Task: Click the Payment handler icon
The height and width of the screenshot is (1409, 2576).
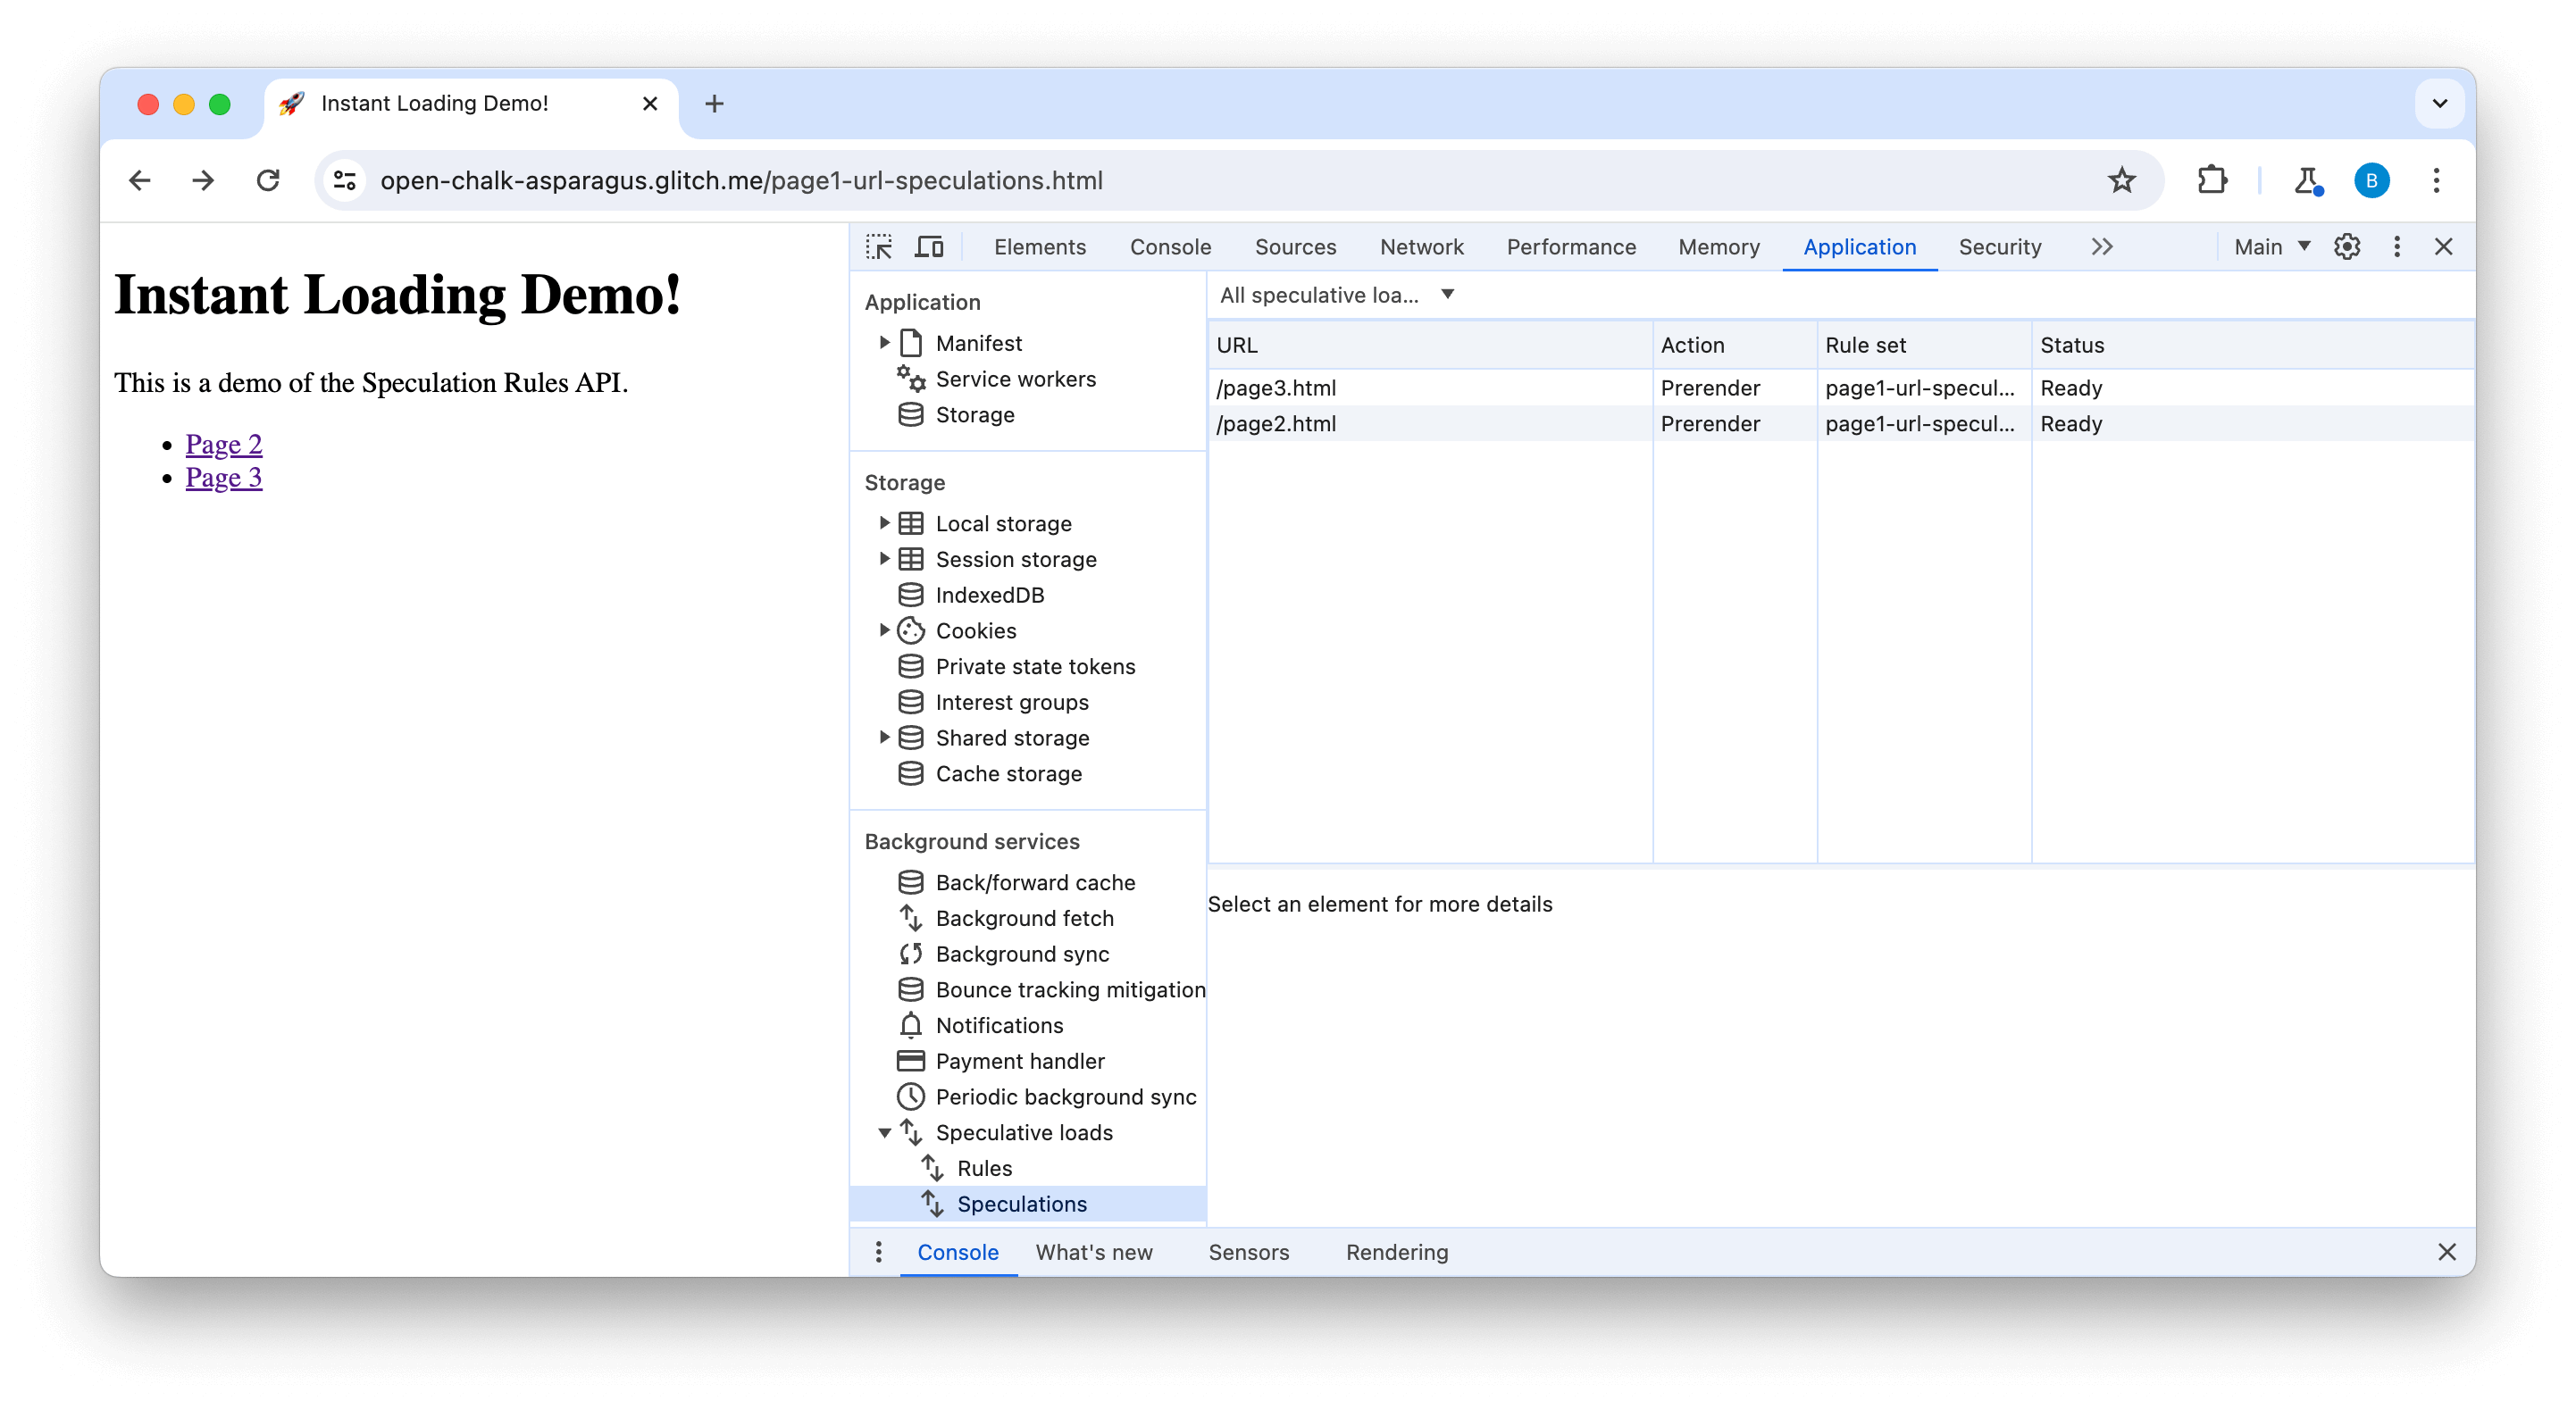Action: click(x=909, y=1062)
